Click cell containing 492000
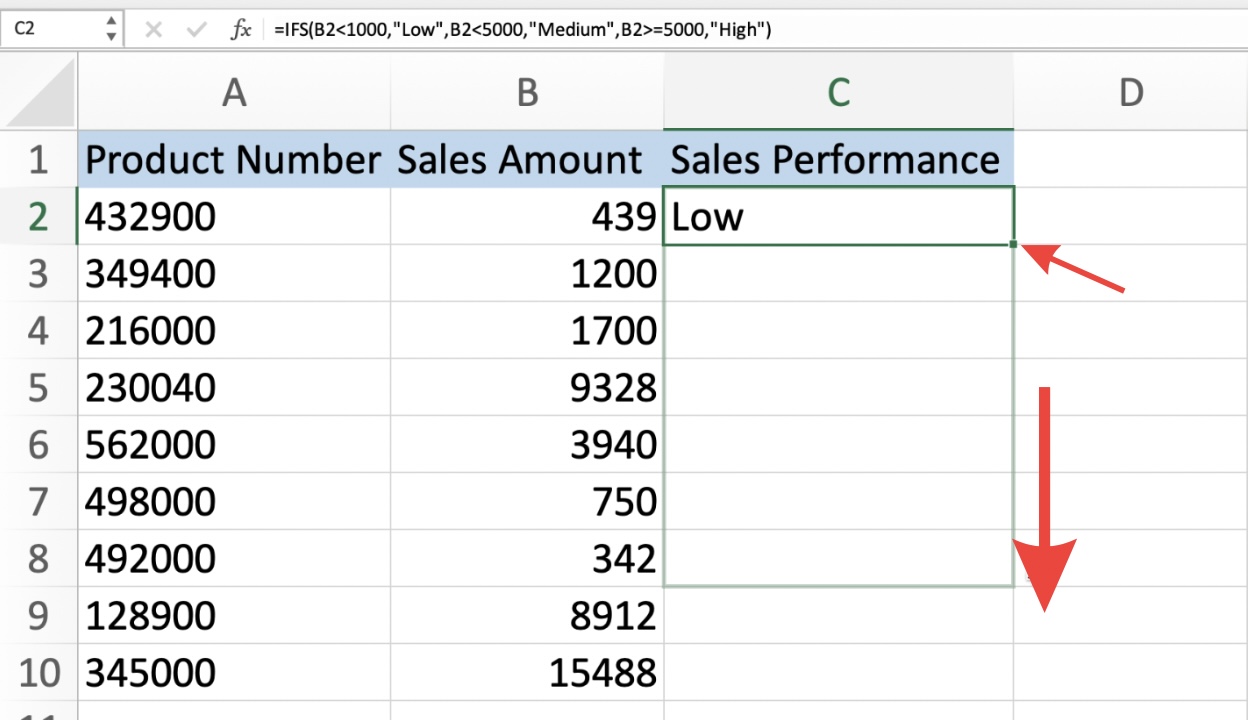1248x720 pixels. [x=234, y=558]
